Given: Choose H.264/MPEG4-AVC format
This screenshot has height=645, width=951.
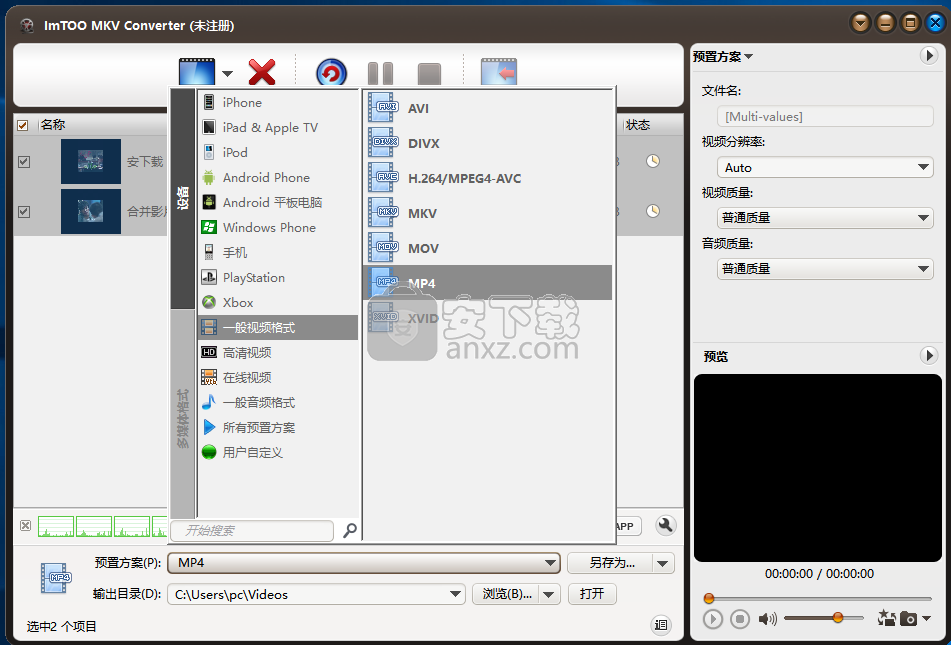Looking at the screenshot, I should [488, 178].
